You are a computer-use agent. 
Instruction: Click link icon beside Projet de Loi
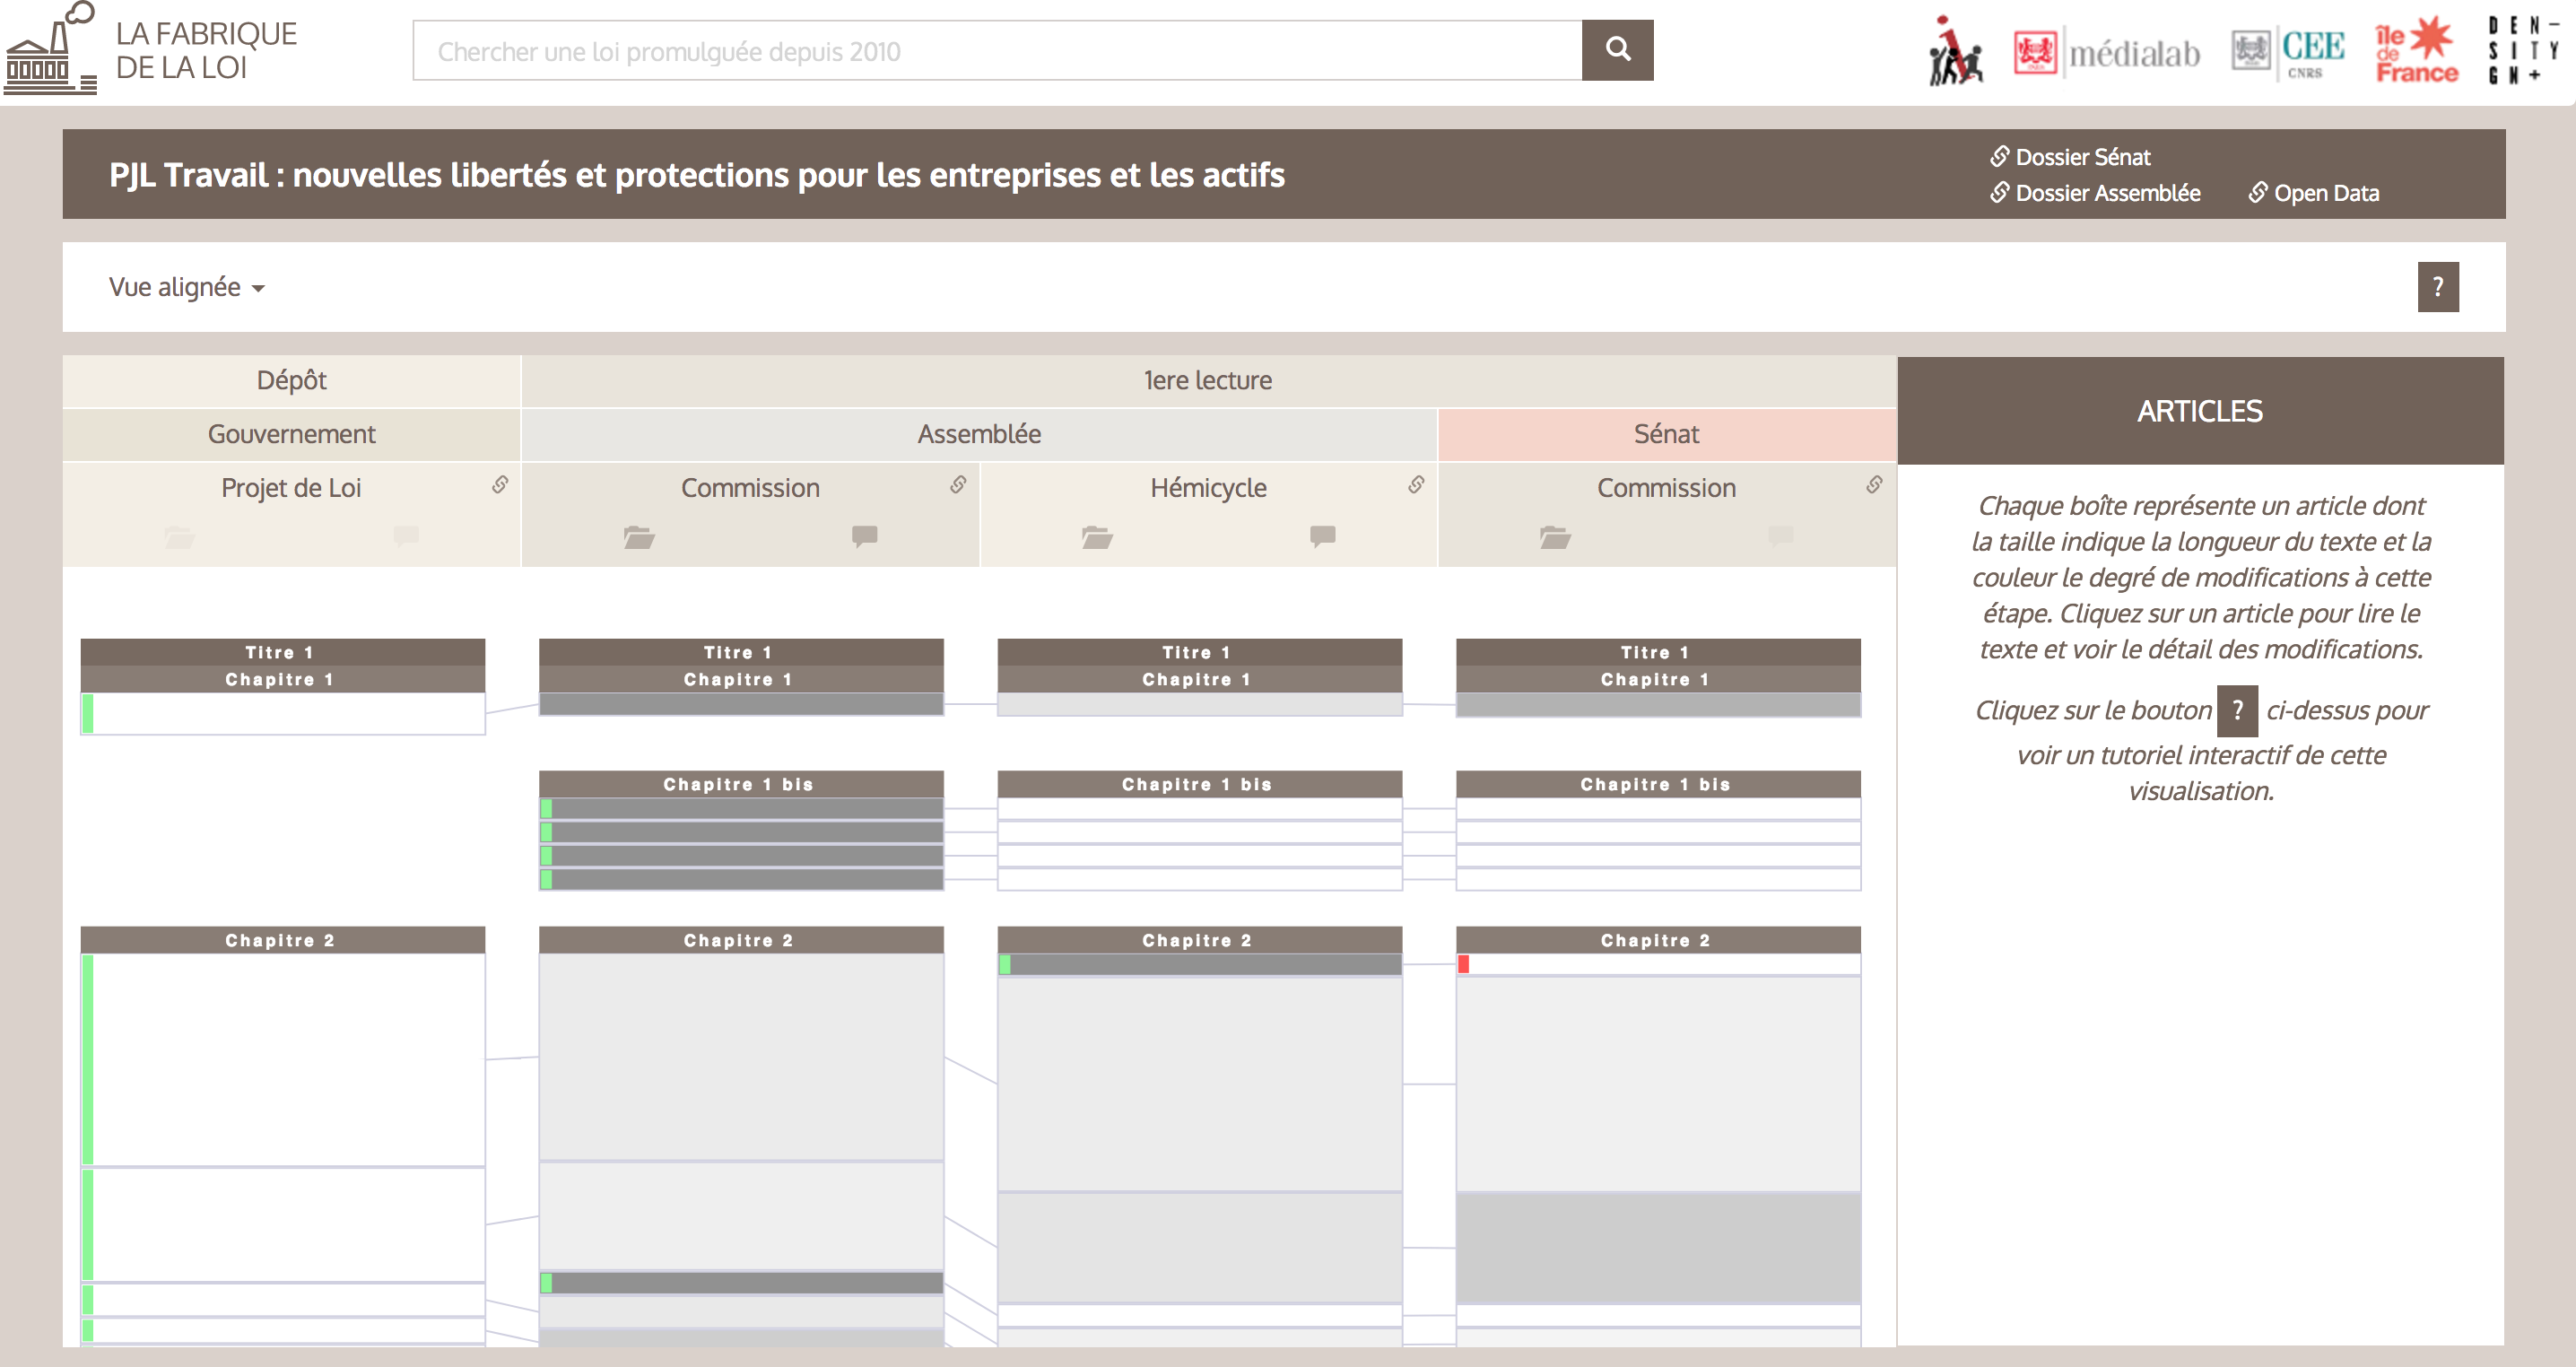coord(500,485)
